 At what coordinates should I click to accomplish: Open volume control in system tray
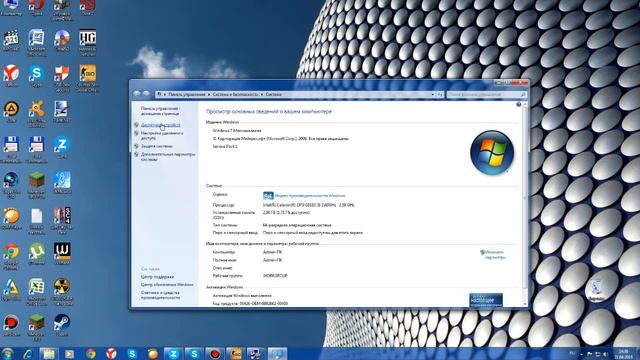coord(606,354)
